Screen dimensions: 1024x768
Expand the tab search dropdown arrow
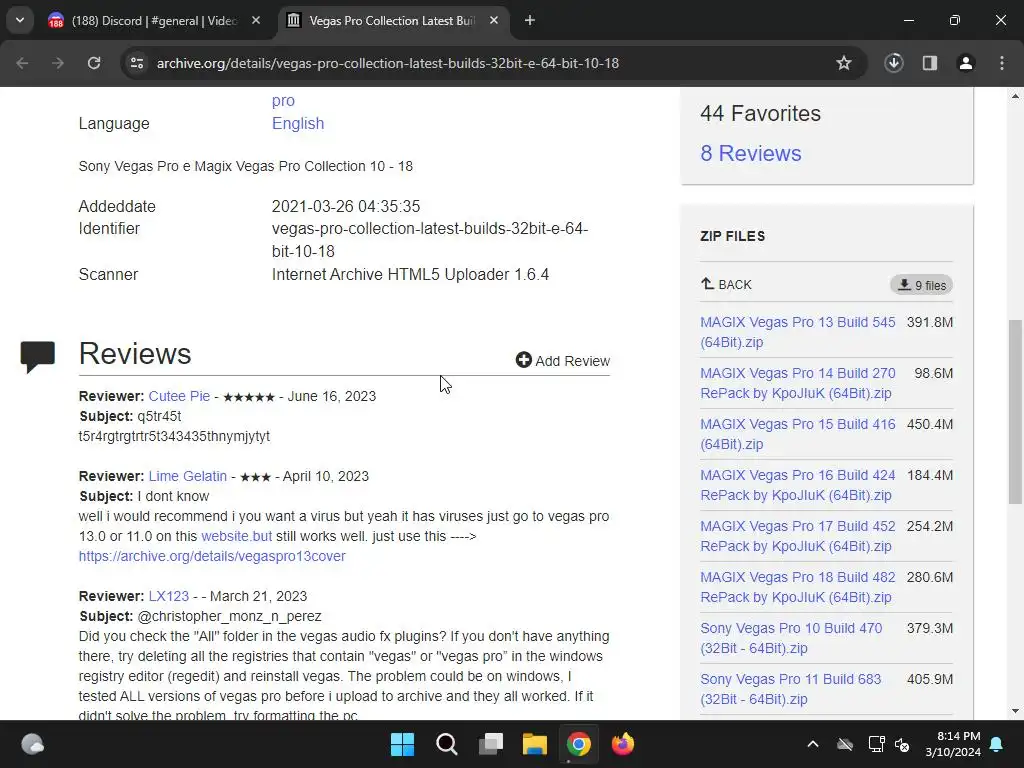pos(20,21)
